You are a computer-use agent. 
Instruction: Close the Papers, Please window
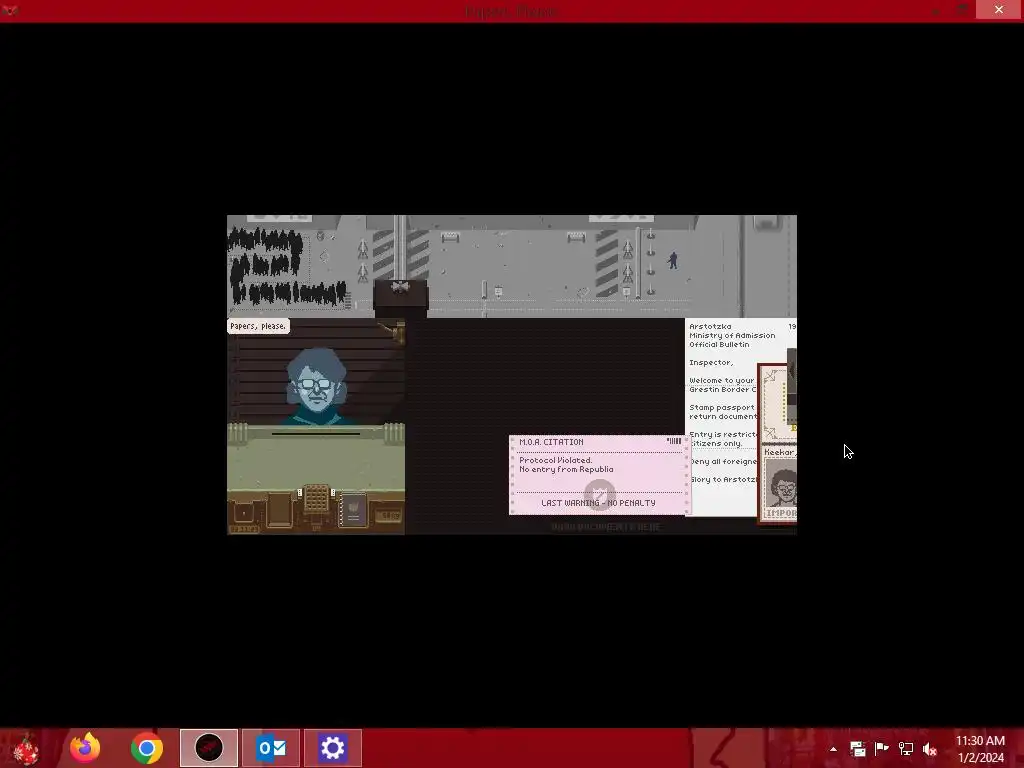pos(999,10)
